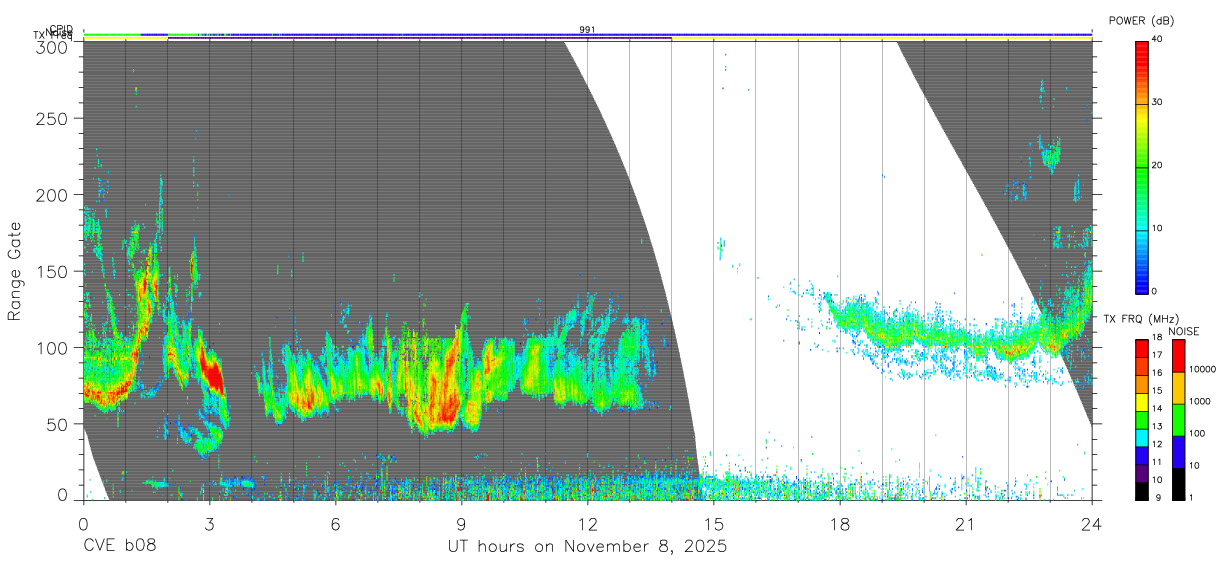Click the 24 tick on the UT hours axis

point(1091,523)
